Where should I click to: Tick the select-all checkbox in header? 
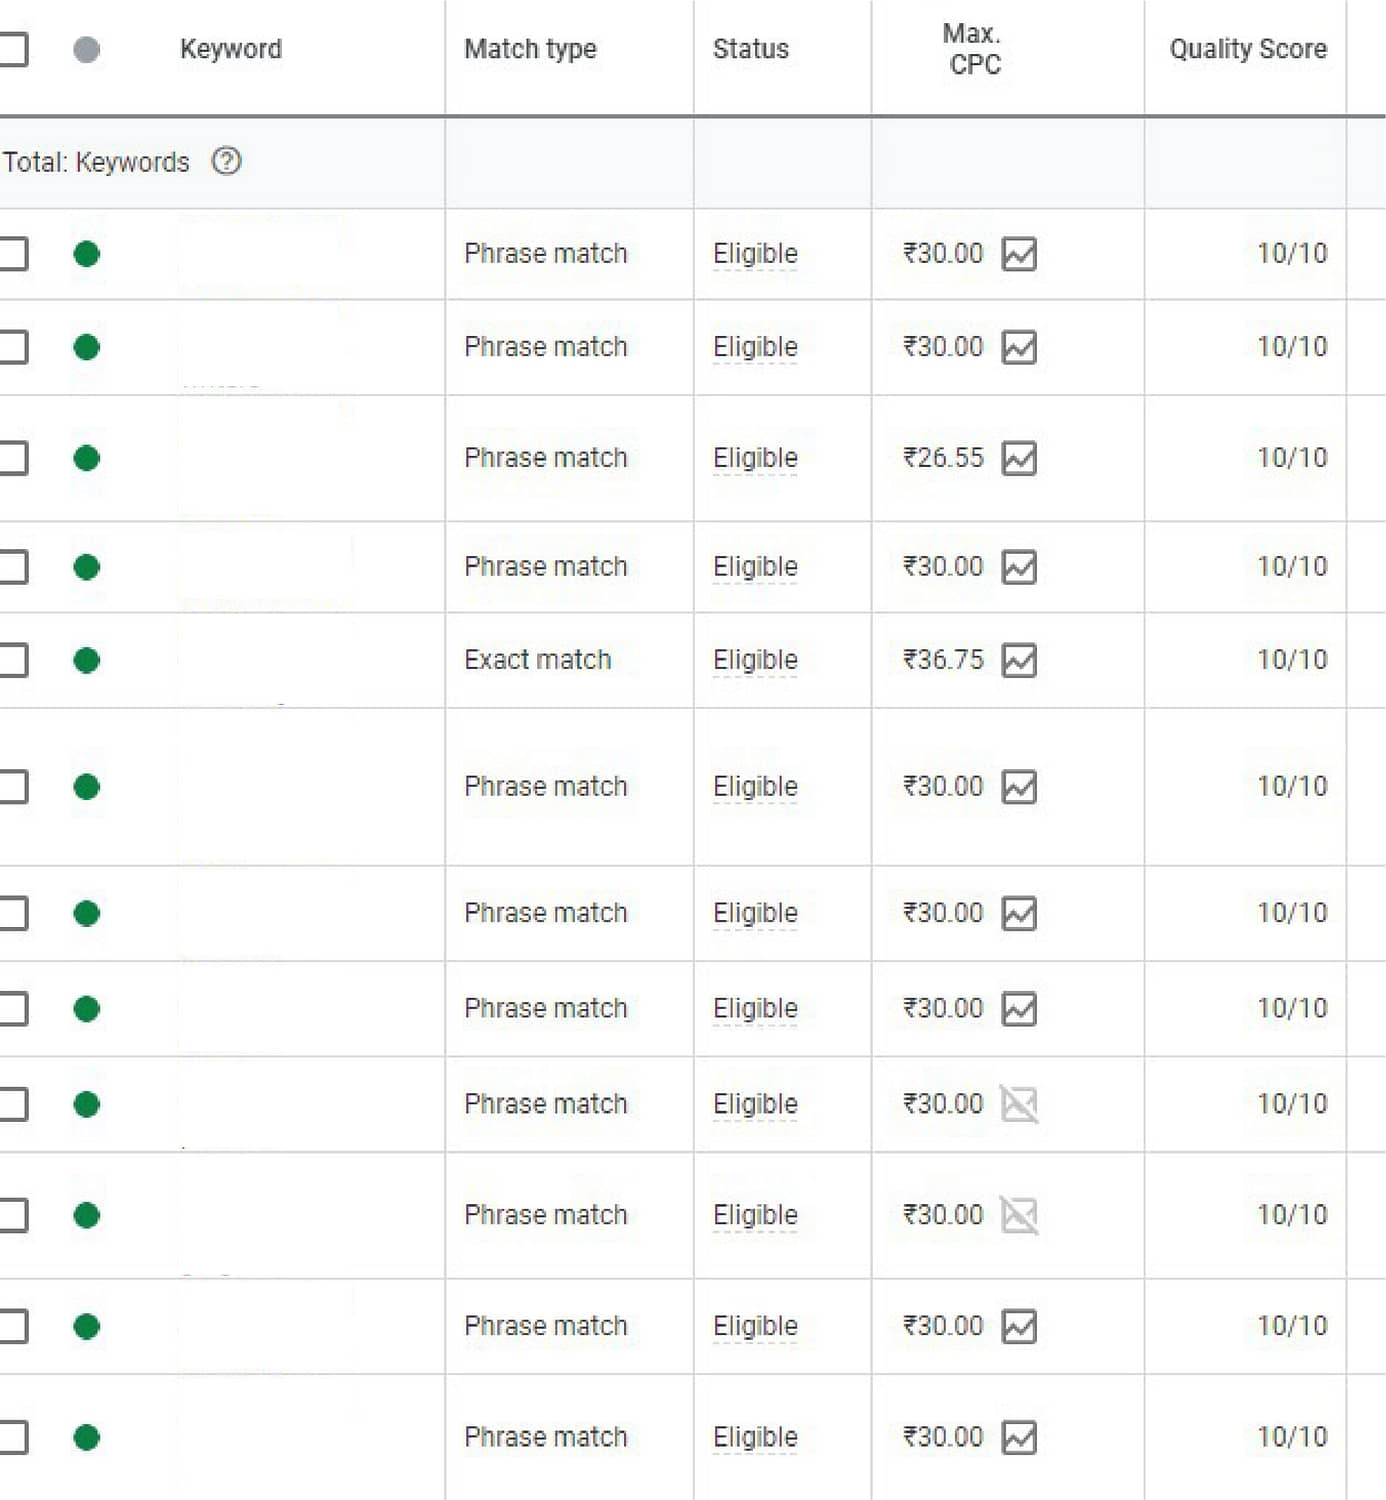[11, 49]
